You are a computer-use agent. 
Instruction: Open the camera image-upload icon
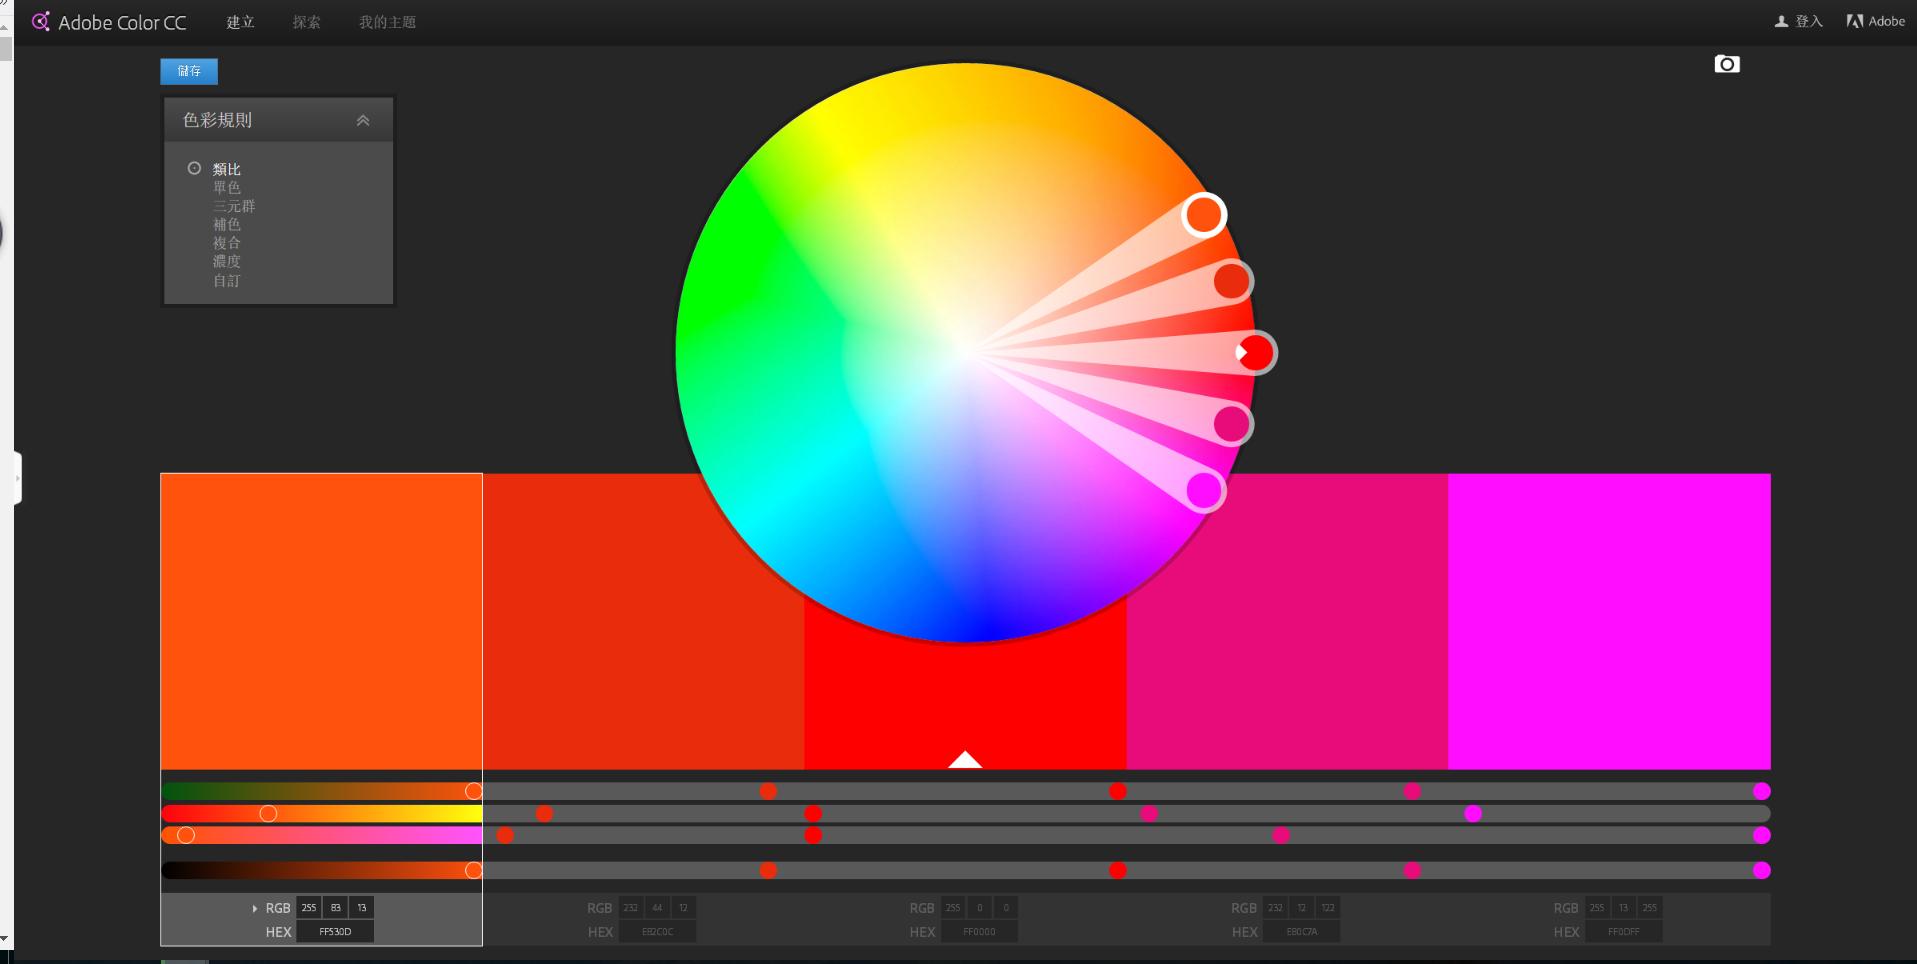pyautogui.click(x=1727, y=64)
